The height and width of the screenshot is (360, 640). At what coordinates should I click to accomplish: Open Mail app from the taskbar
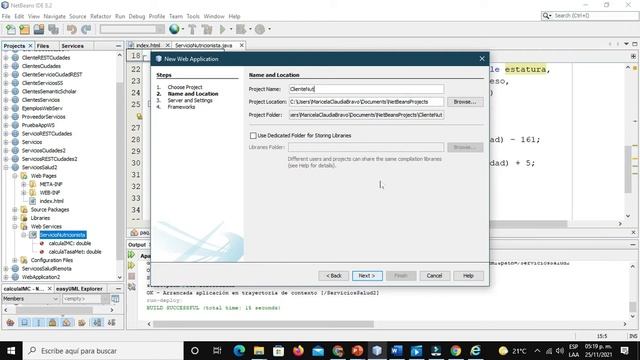click(318, 351)
